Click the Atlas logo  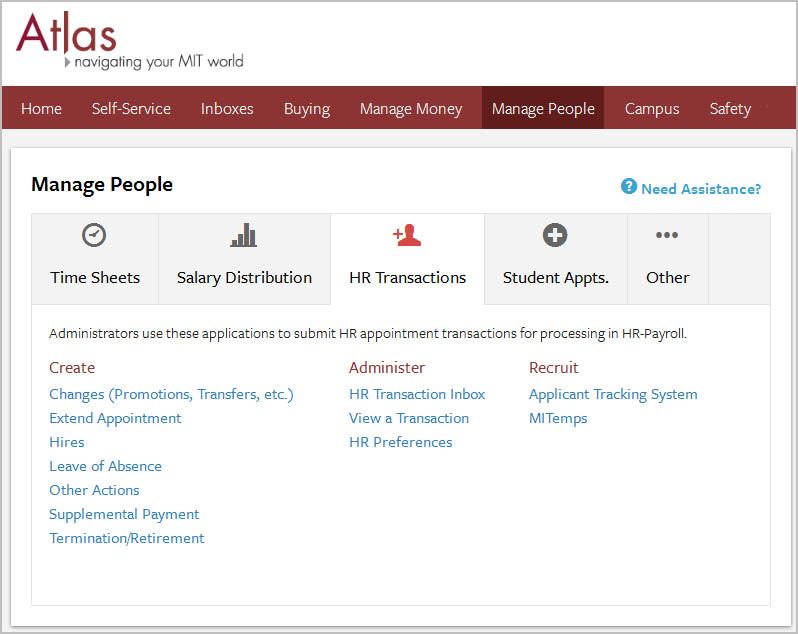click(66, 38)
